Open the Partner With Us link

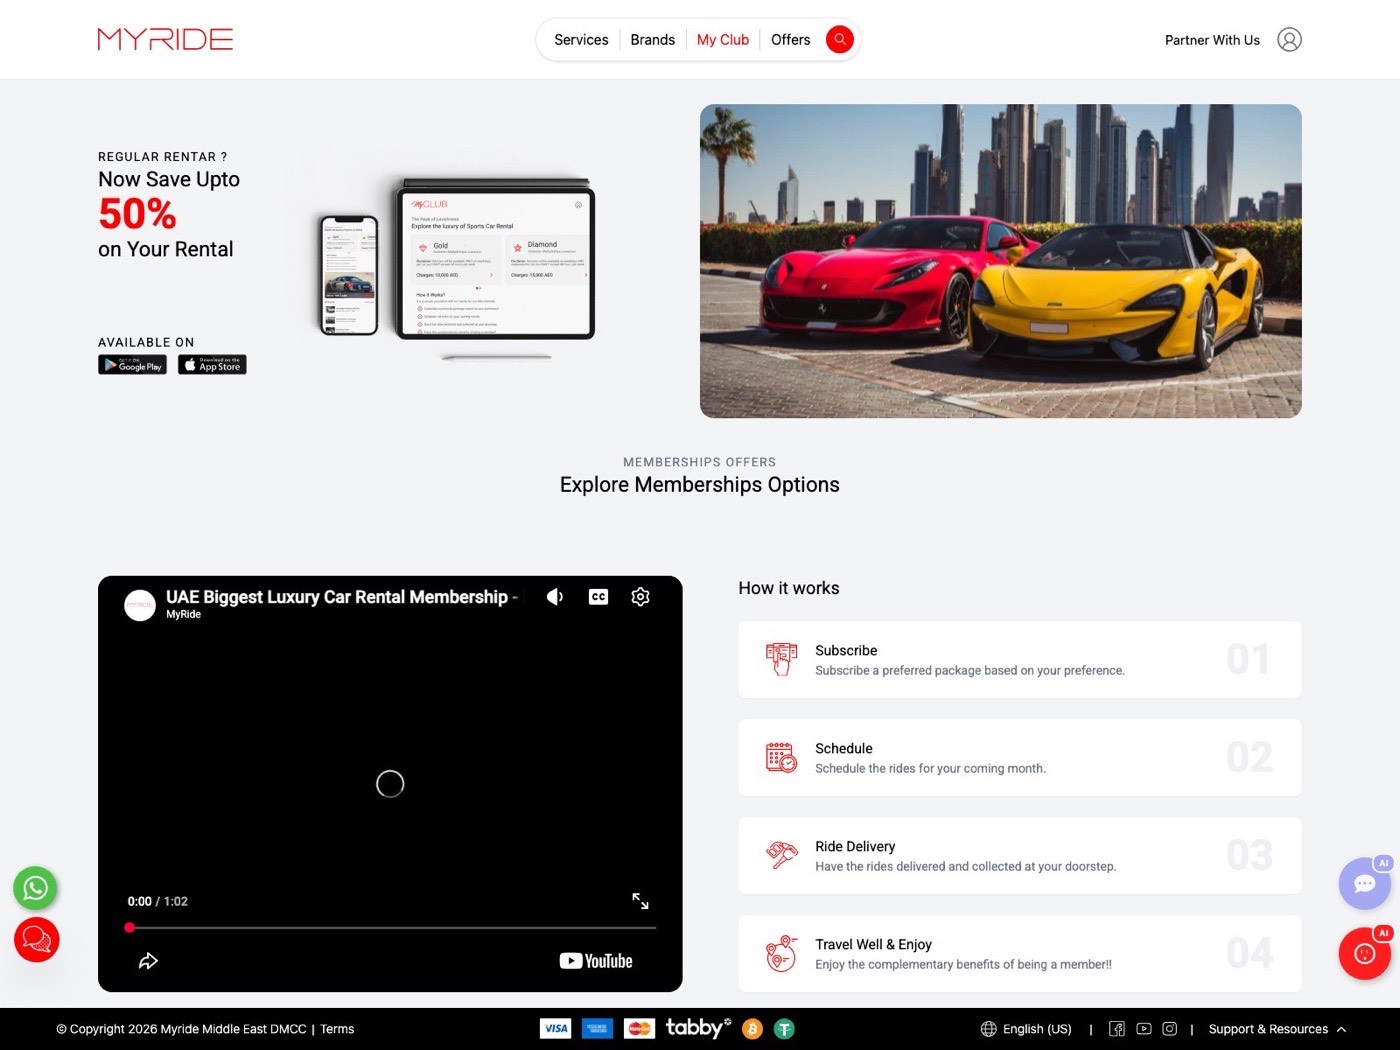(x=1212, y=40)
